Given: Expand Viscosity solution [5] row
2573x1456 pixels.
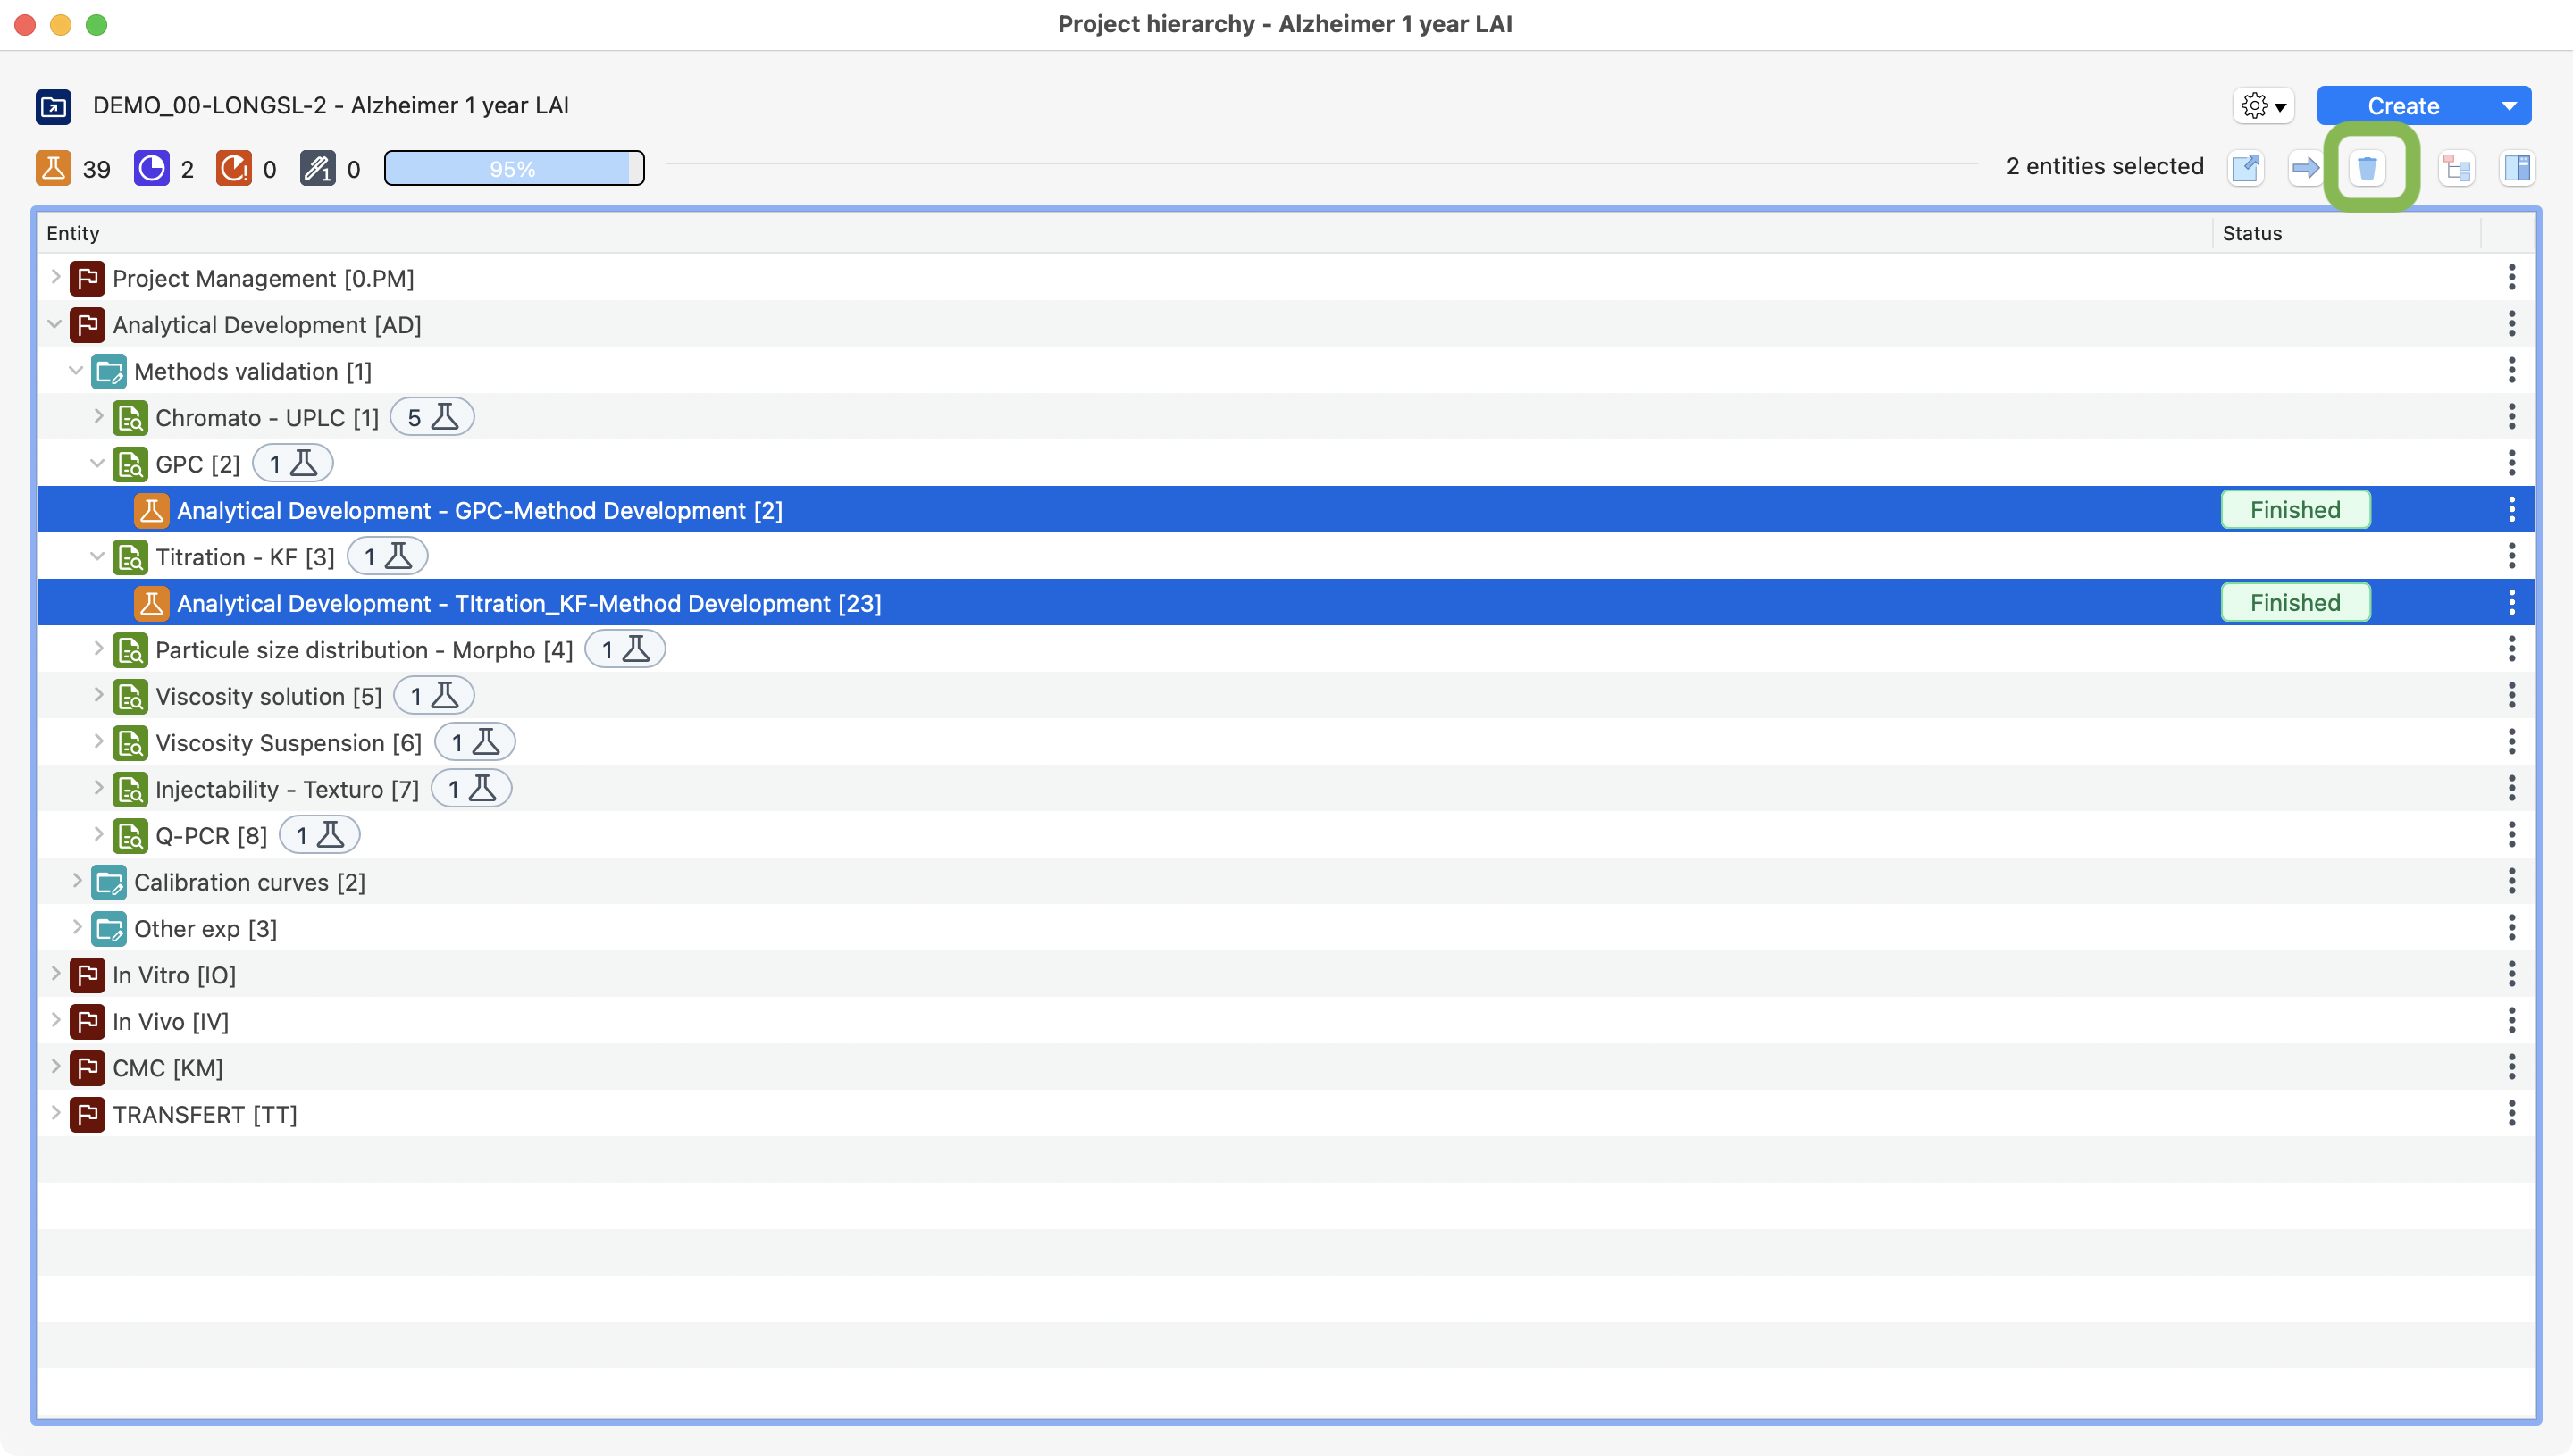Looking at the screenshot, I should pos(98,695).
